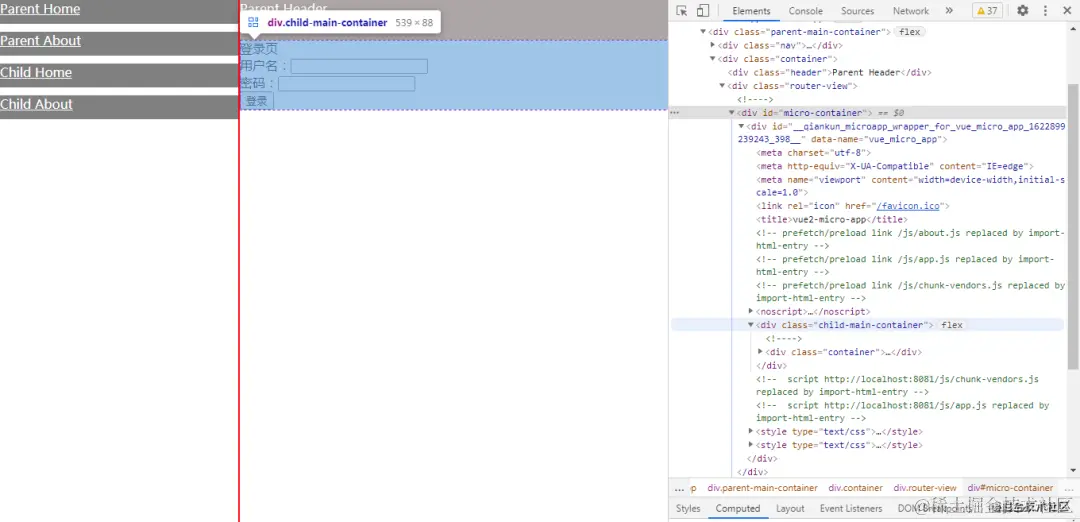Image resolution: width=1080 pixels, height=522 pixels.
Task: Select div.router-view breadcrumb
Action: pos(925,488)
